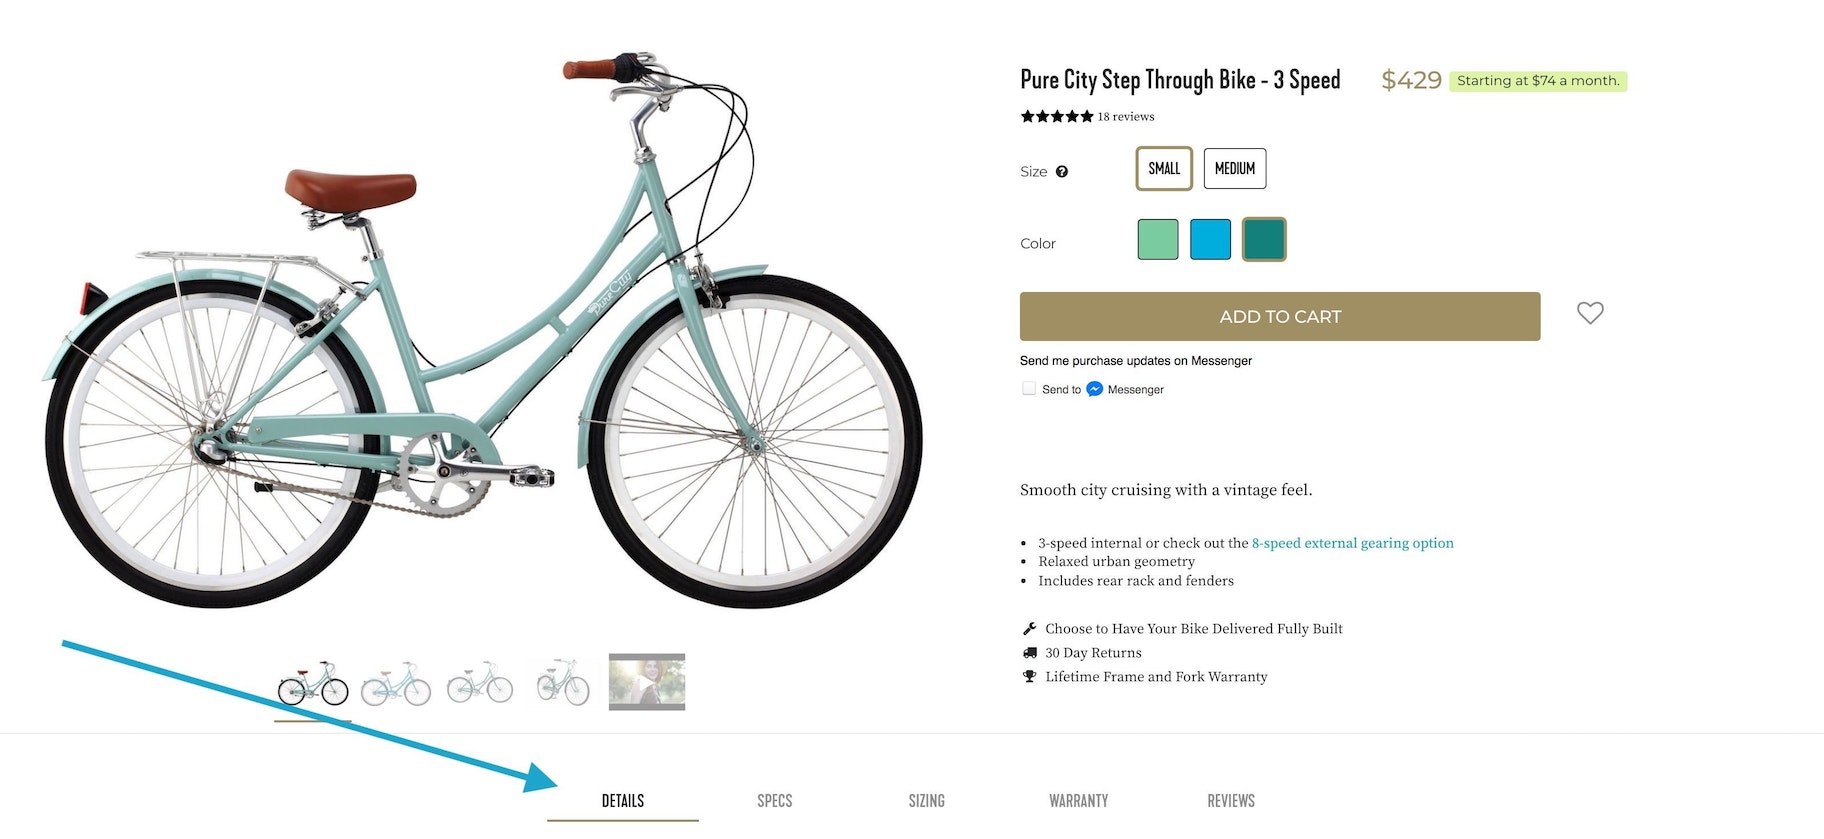Viewport: 1824px width, 839px height.
Task: Click the Messenger logo icon
Action: [x=1095, y=389]
